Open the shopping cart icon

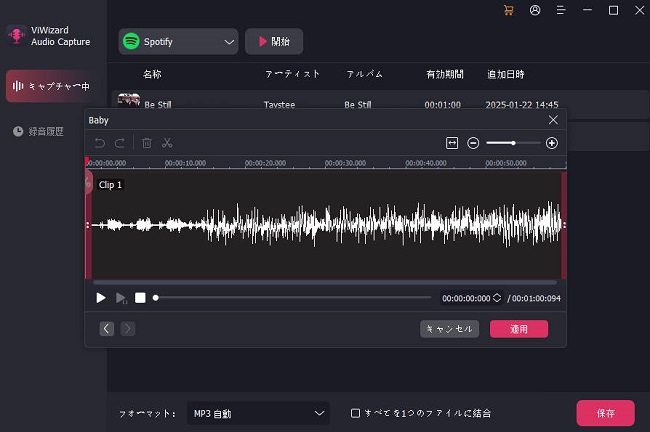(x=508, y=10)
